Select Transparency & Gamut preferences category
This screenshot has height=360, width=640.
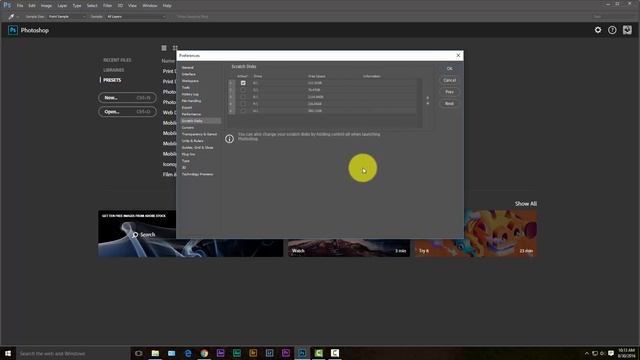tap(199, 134)
